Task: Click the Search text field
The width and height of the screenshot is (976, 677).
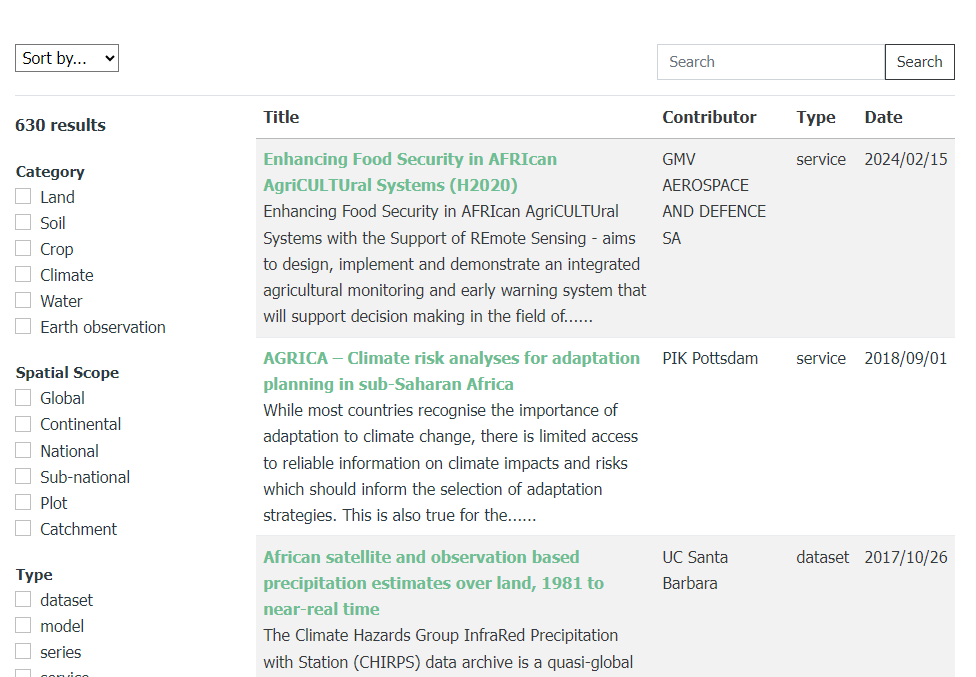Action: pyautogui.click(x=770, y=62)
